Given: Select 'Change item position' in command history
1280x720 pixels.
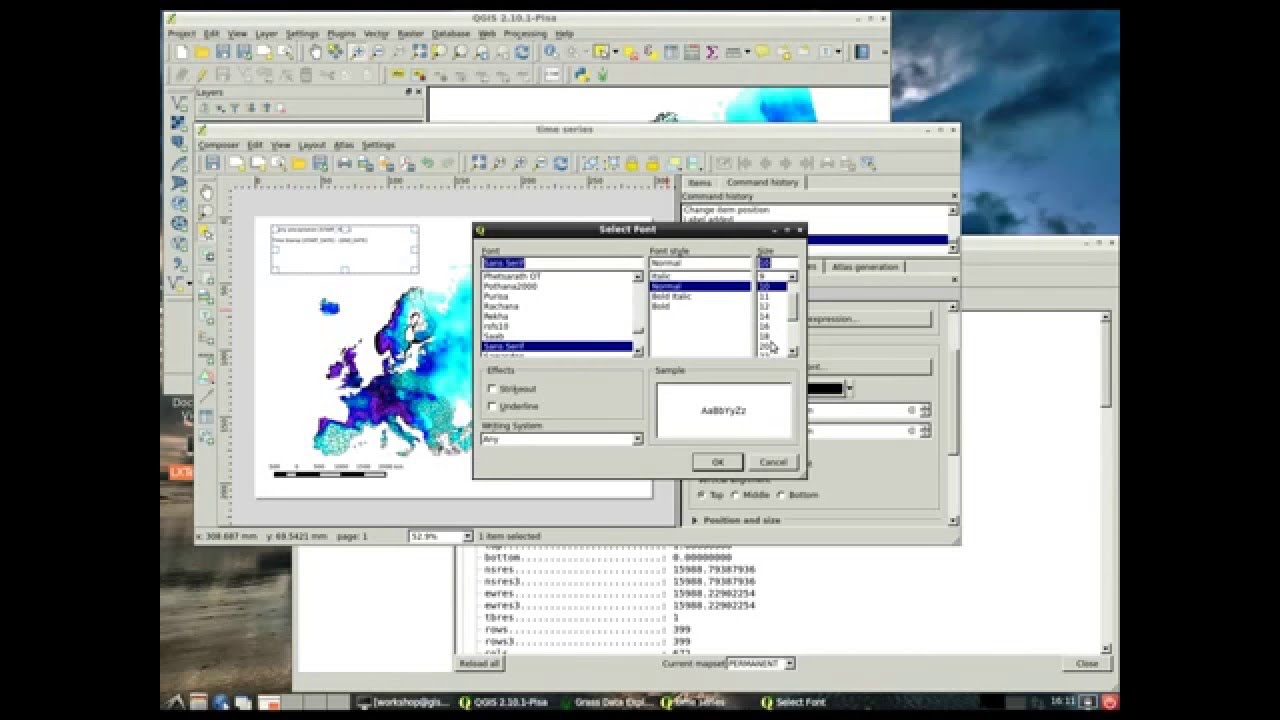Looking at the screenshot, I should [x=726, y=210].
